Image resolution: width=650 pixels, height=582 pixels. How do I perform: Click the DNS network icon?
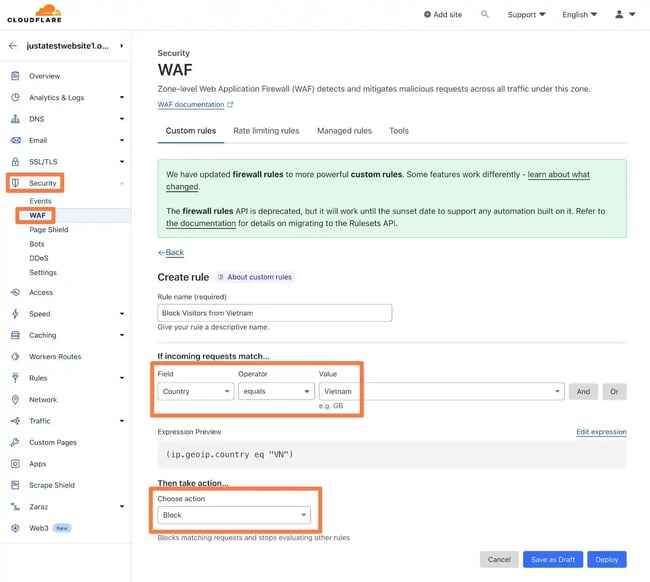point(15,119)
